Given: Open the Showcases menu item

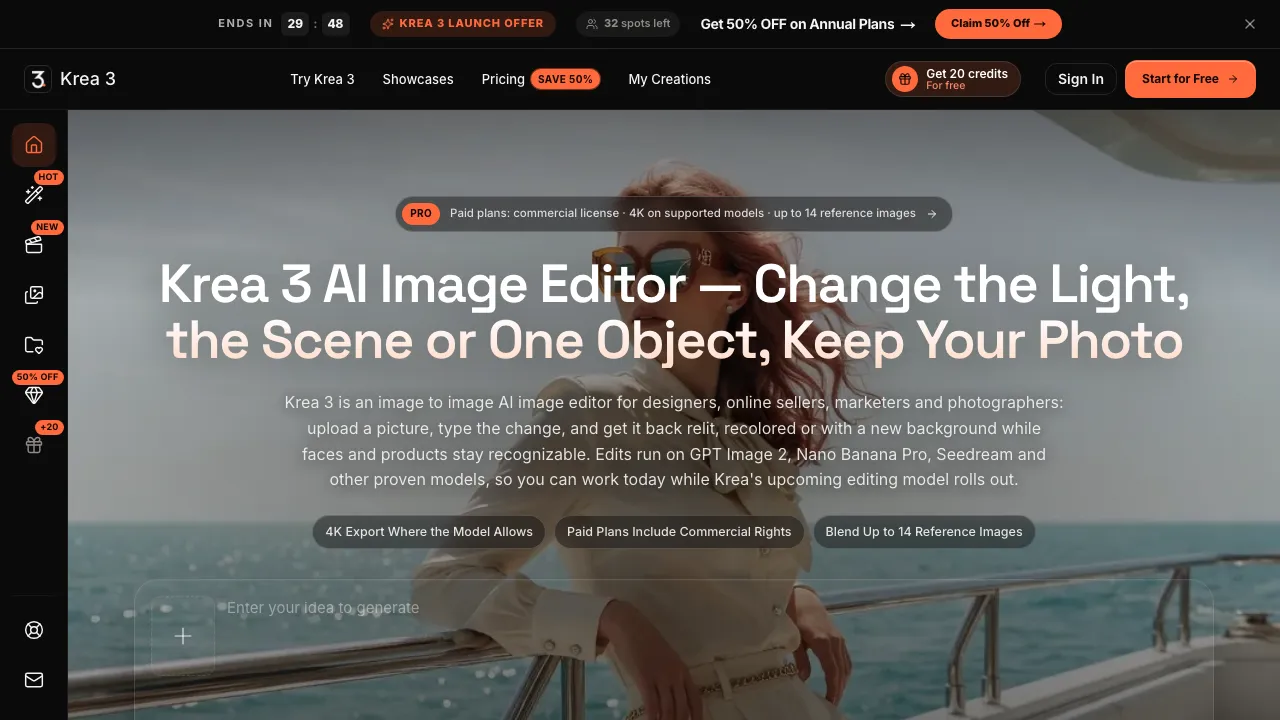Looking at the screenshot, I should [418, 79].
